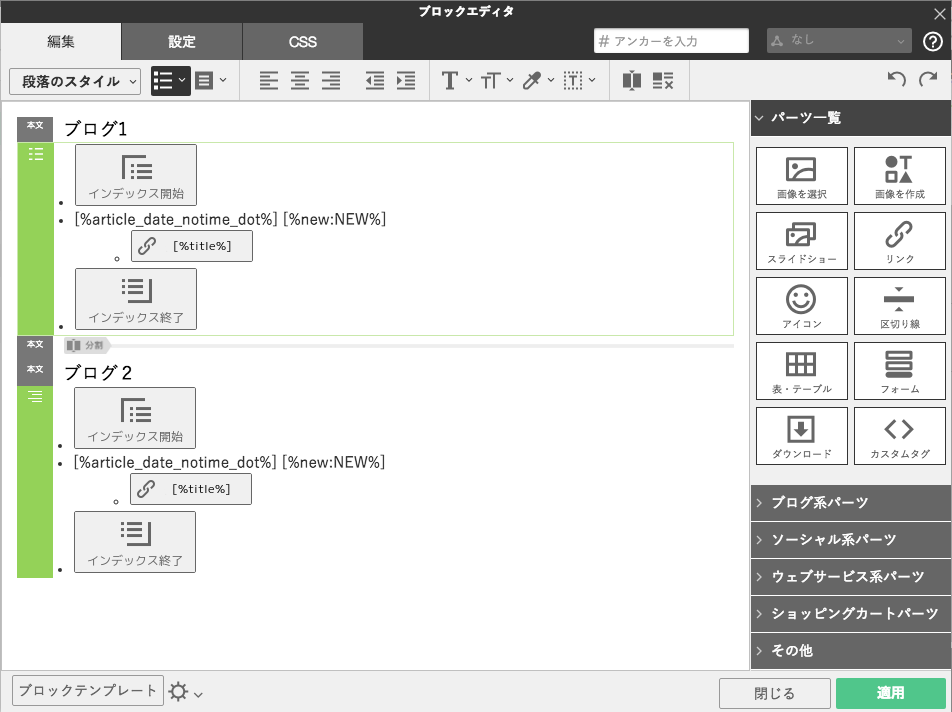Click the ブログ２ [%title%] link part
Screen dimensions: 952x712
(x=191, y=489)
